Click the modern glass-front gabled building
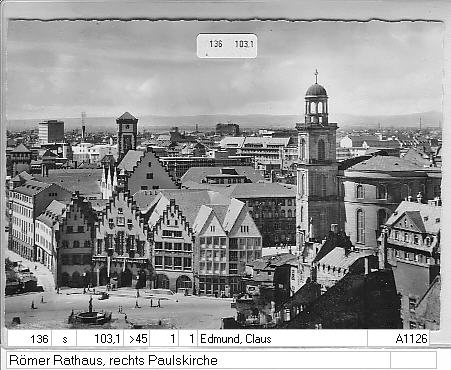 (228, 250)
